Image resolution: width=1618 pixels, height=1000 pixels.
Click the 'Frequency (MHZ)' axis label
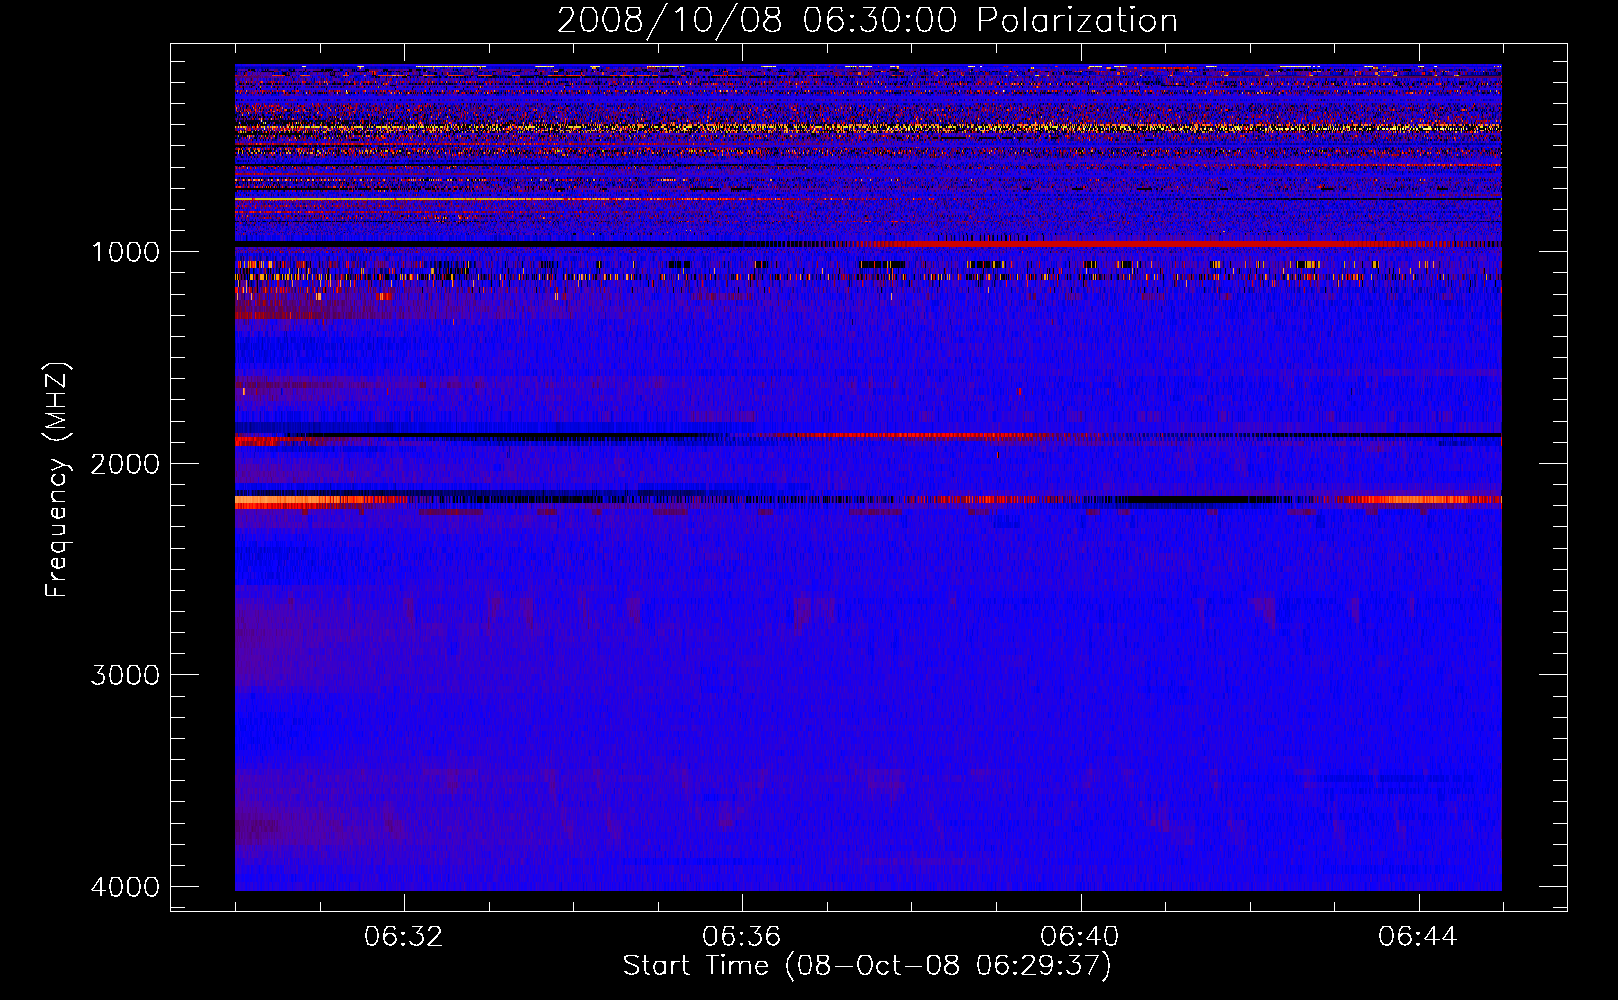[57, 480]
